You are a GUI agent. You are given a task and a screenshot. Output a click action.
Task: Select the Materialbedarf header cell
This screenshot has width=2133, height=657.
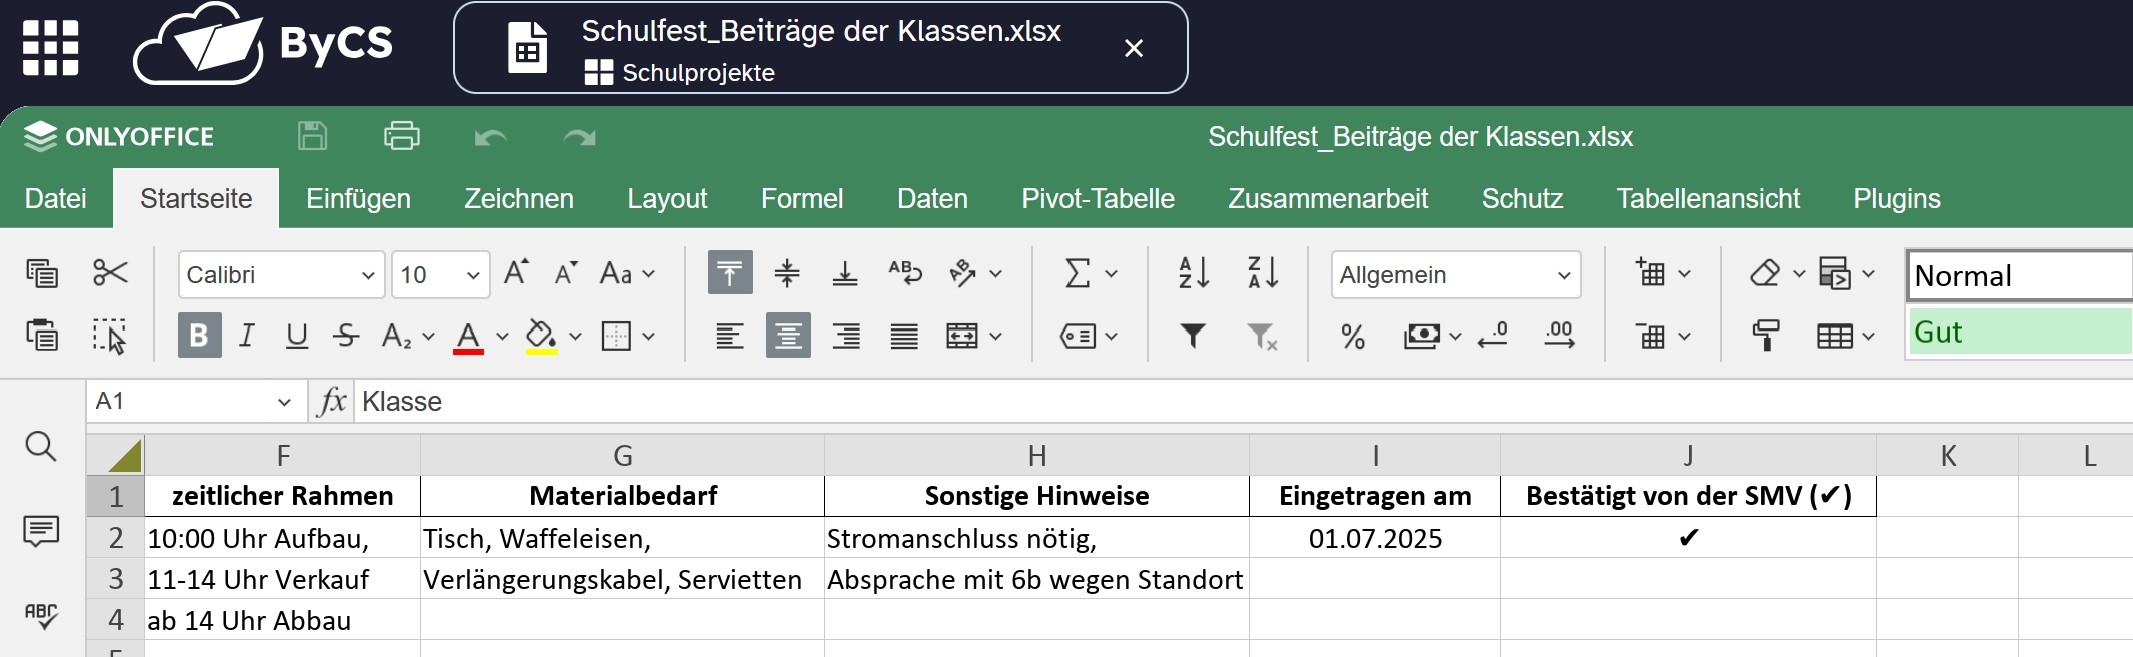(622, 496)
